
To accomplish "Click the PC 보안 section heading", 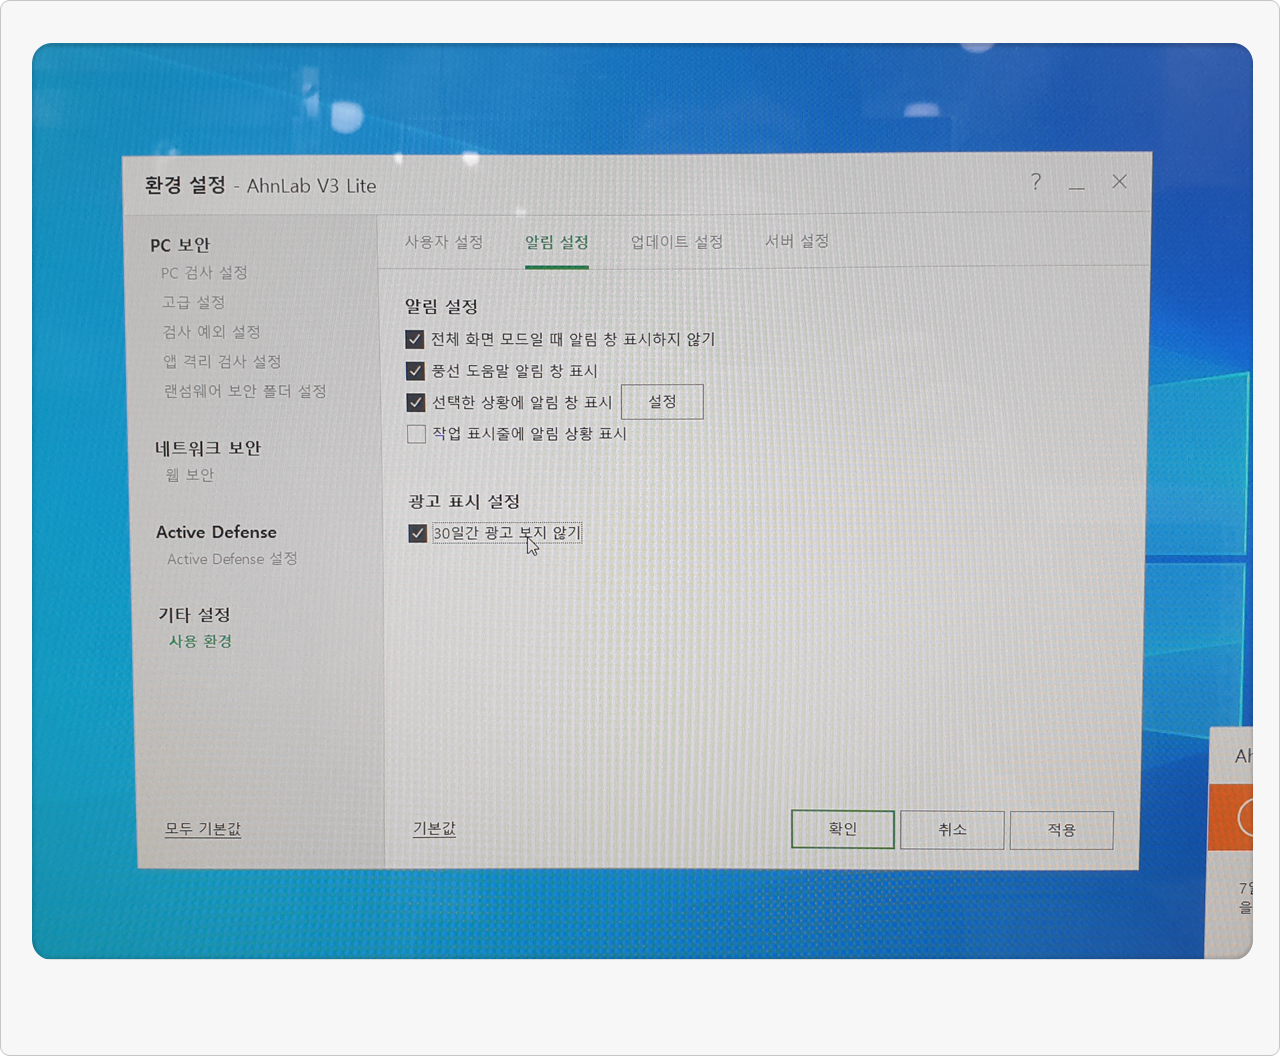I will click(180, 245).
